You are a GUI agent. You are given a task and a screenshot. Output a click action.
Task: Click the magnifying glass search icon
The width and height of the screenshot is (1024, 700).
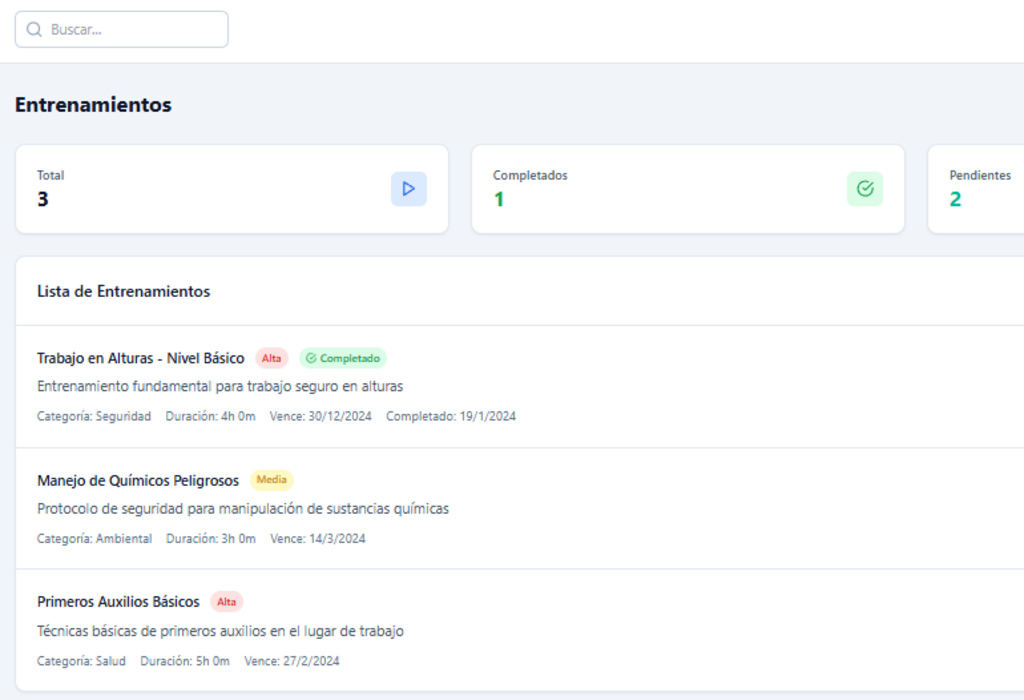coord(34,30)
